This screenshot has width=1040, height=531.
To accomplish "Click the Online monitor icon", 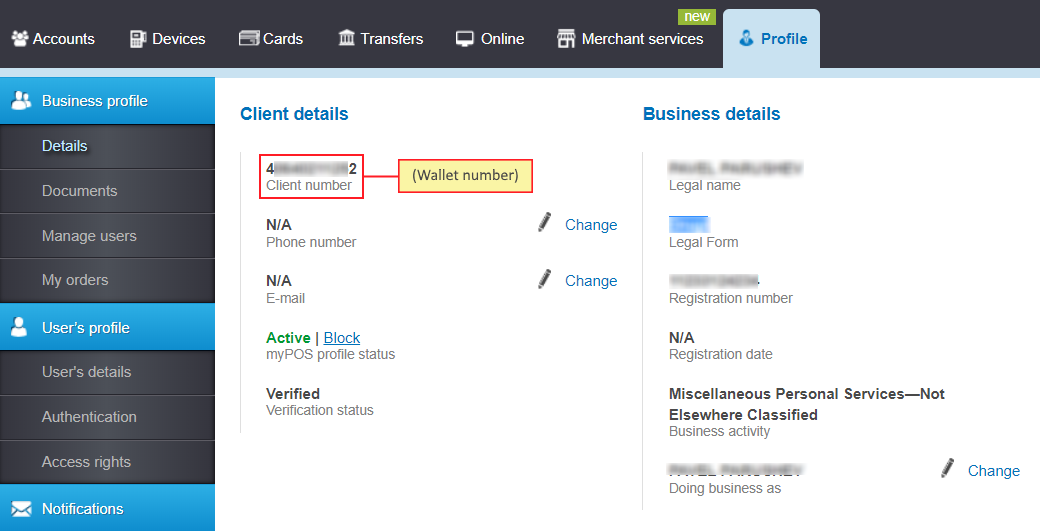I will coord(465,39).
